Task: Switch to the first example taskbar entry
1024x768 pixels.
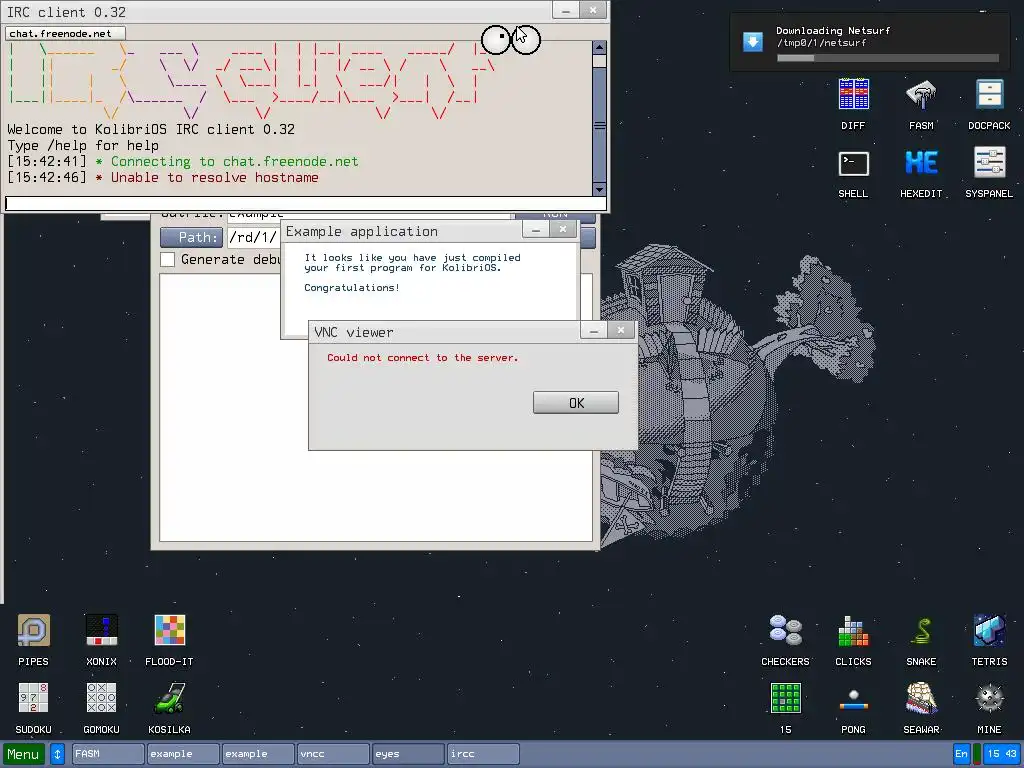Action: [183, 754]
